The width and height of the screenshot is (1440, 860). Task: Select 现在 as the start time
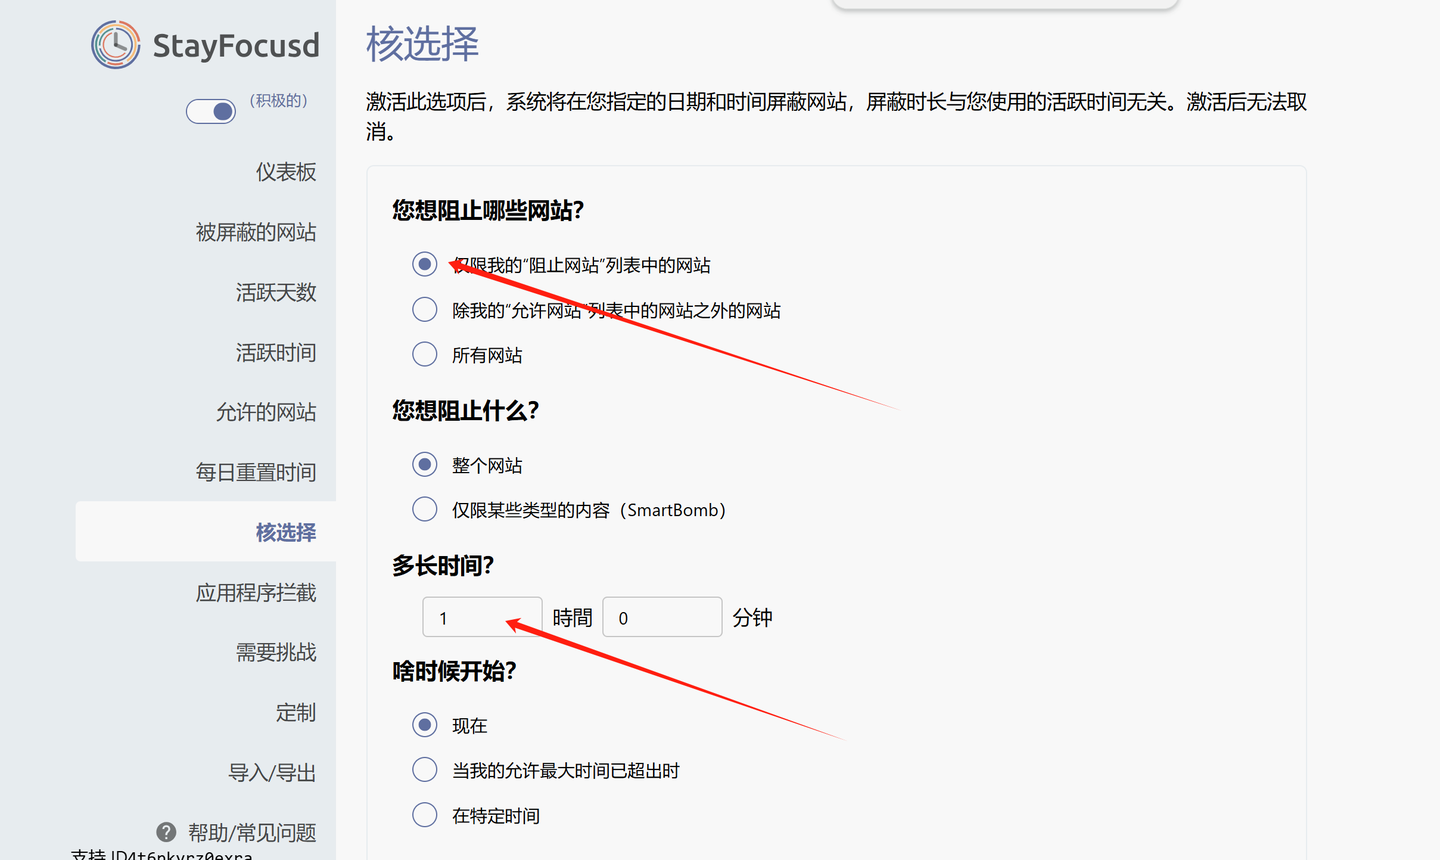tap(425, 725)
